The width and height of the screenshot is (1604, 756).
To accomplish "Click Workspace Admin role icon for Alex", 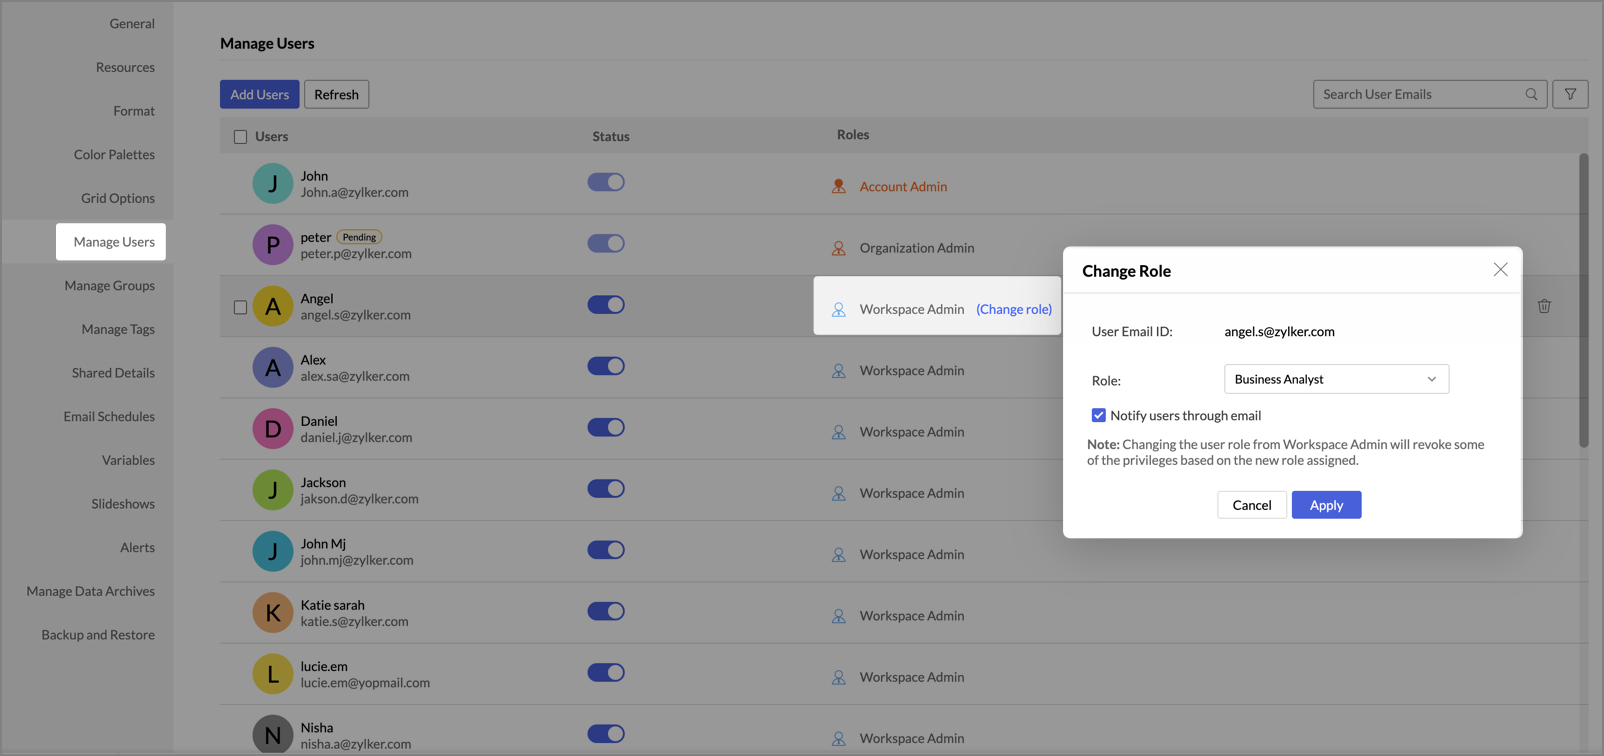I will click(x=839, y=371).
